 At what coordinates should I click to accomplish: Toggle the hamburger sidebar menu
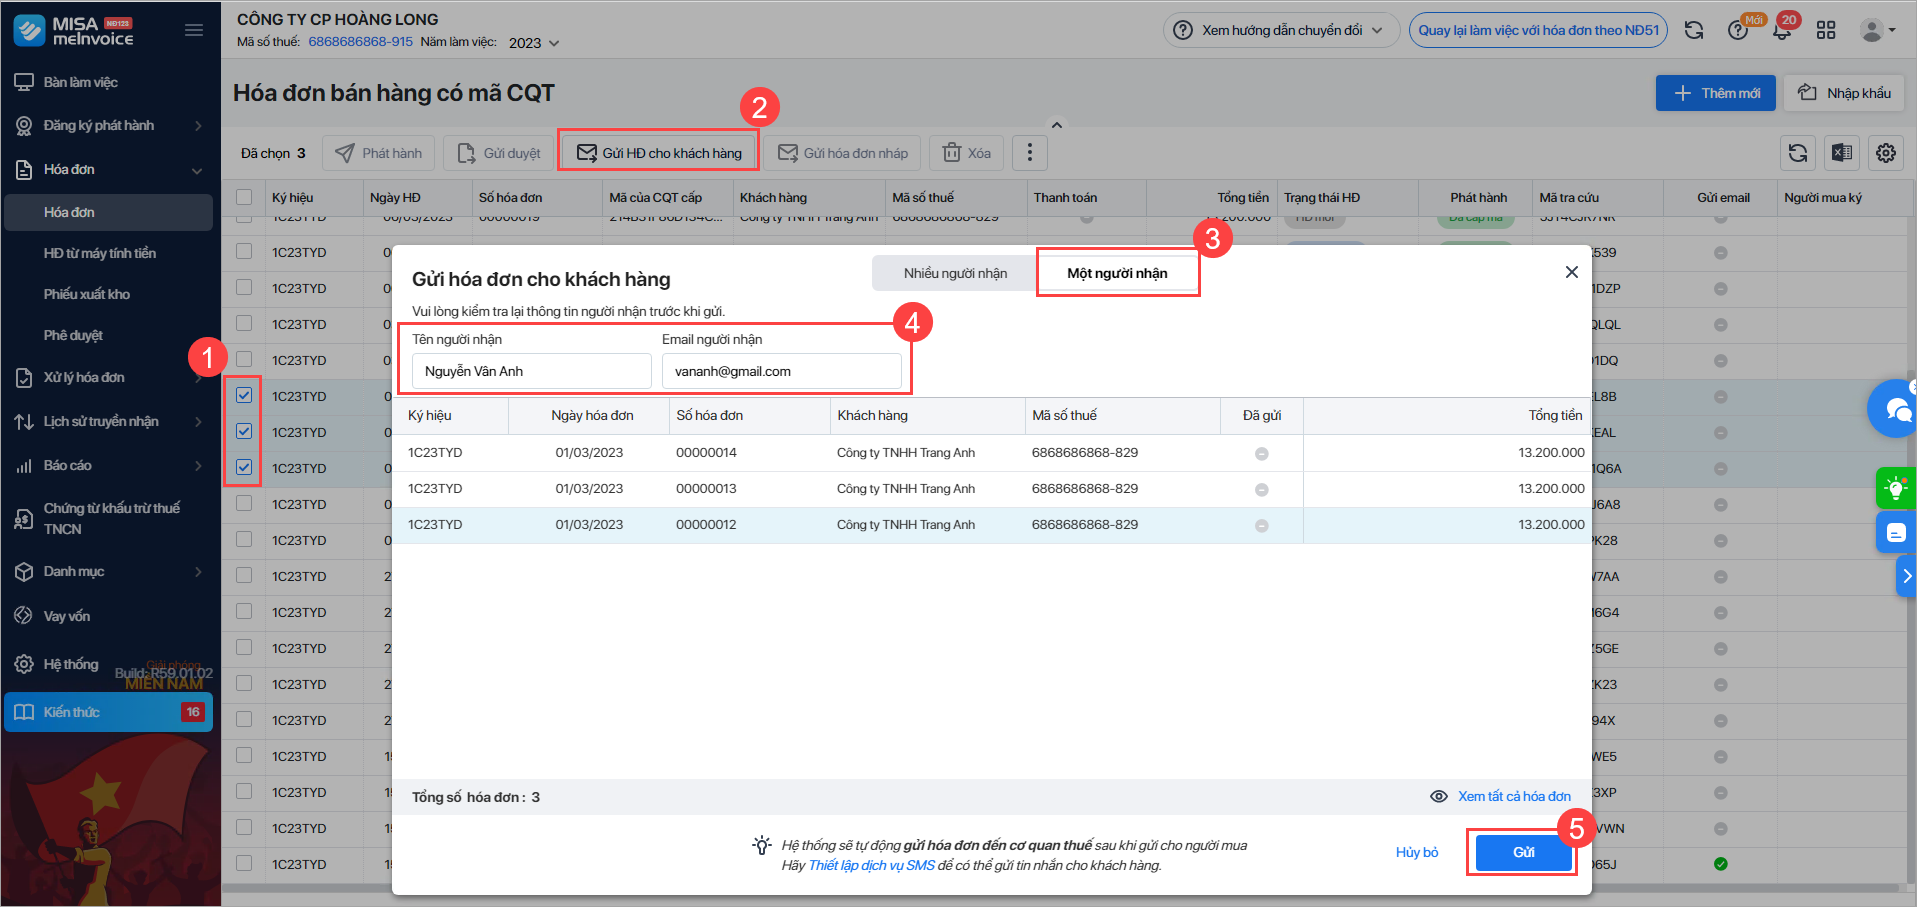pos(194,30)
